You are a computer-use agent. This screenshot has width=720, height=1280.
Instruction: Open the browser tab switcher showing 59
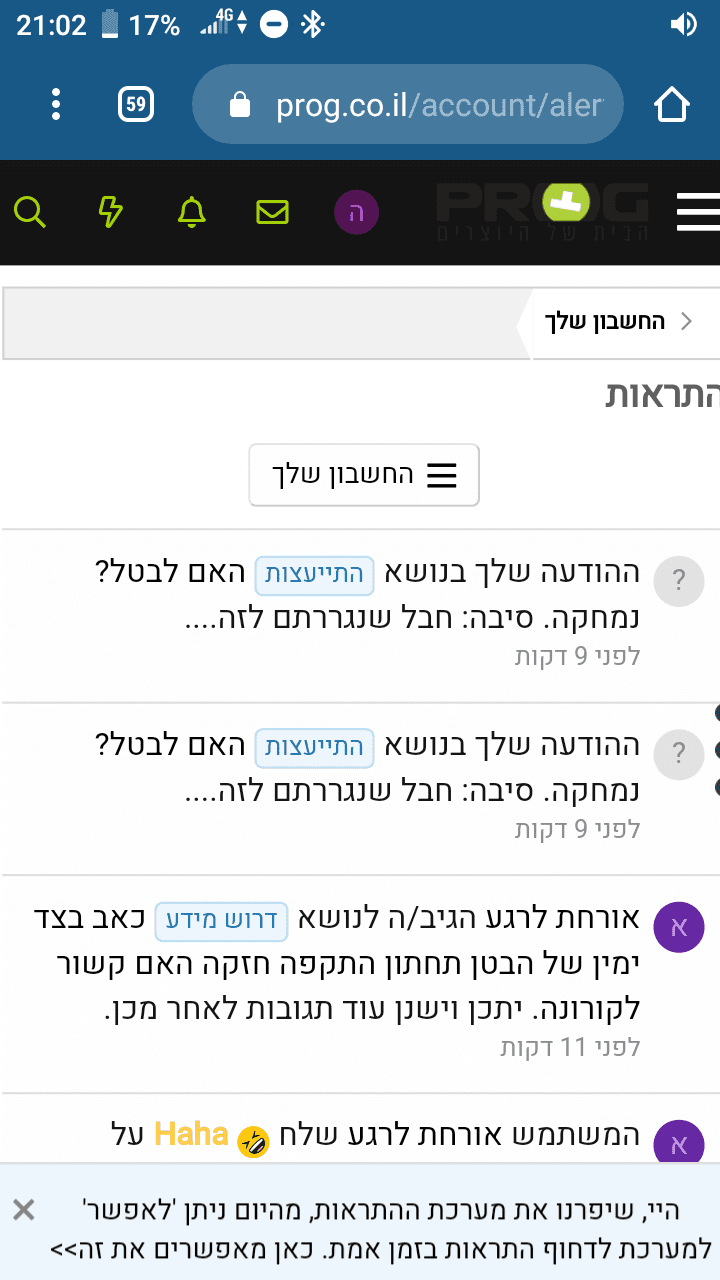pyautogui.click(x=136, y=104)
